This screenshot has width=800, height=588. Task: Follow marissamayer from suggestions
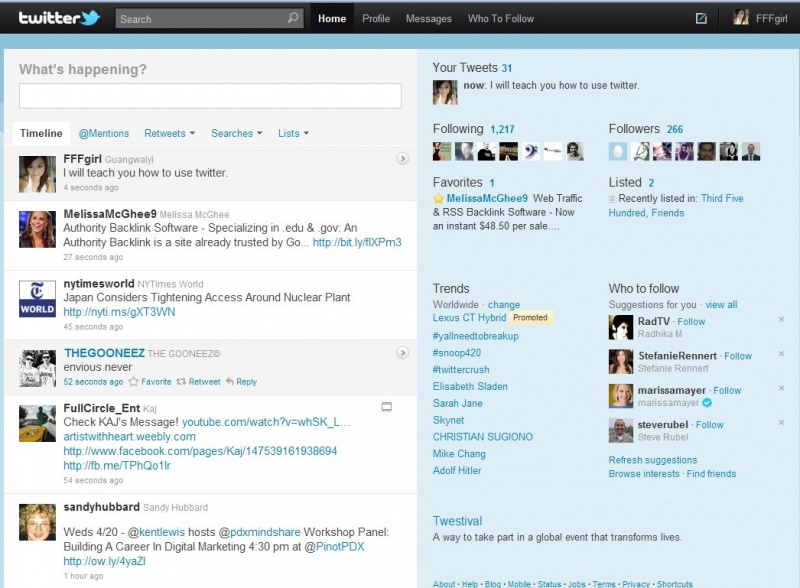(727, 391)
